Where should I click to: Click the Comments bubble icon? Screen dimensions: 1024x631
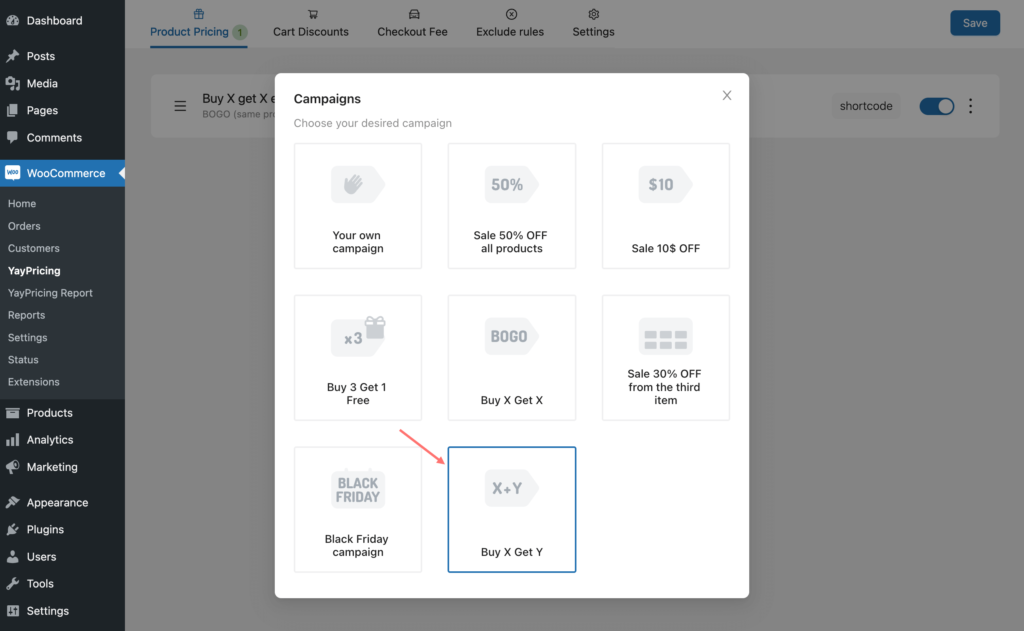click(12, 137)
